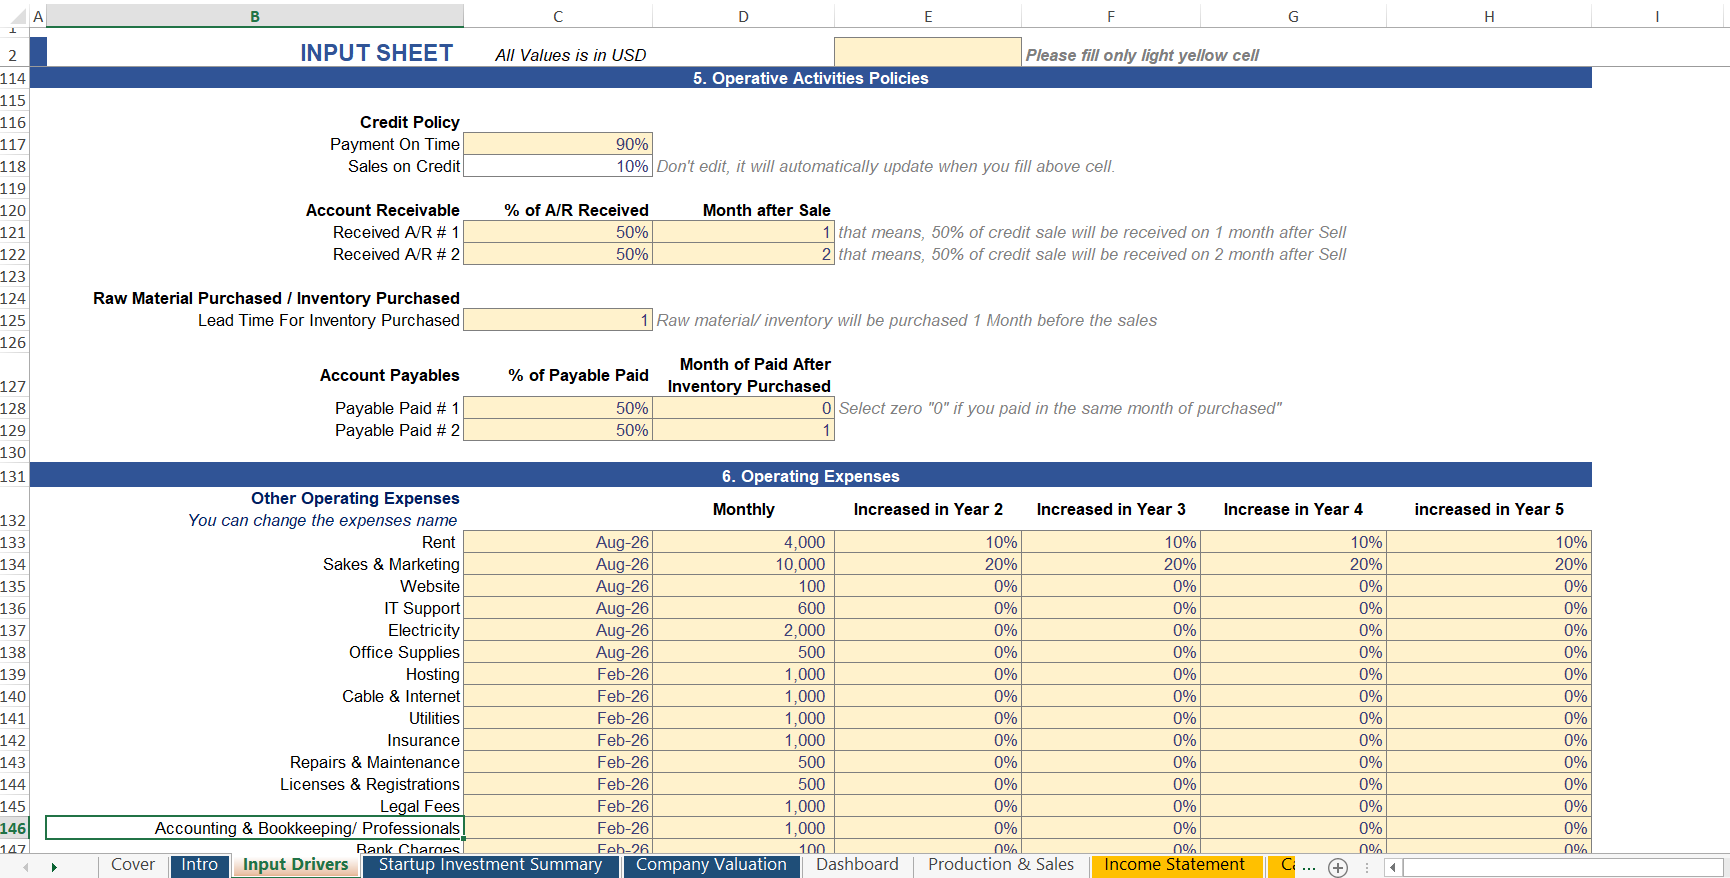Open the Income Statement tab
The width and height of the screenshot is (1730, 878).
point(1174,865)
